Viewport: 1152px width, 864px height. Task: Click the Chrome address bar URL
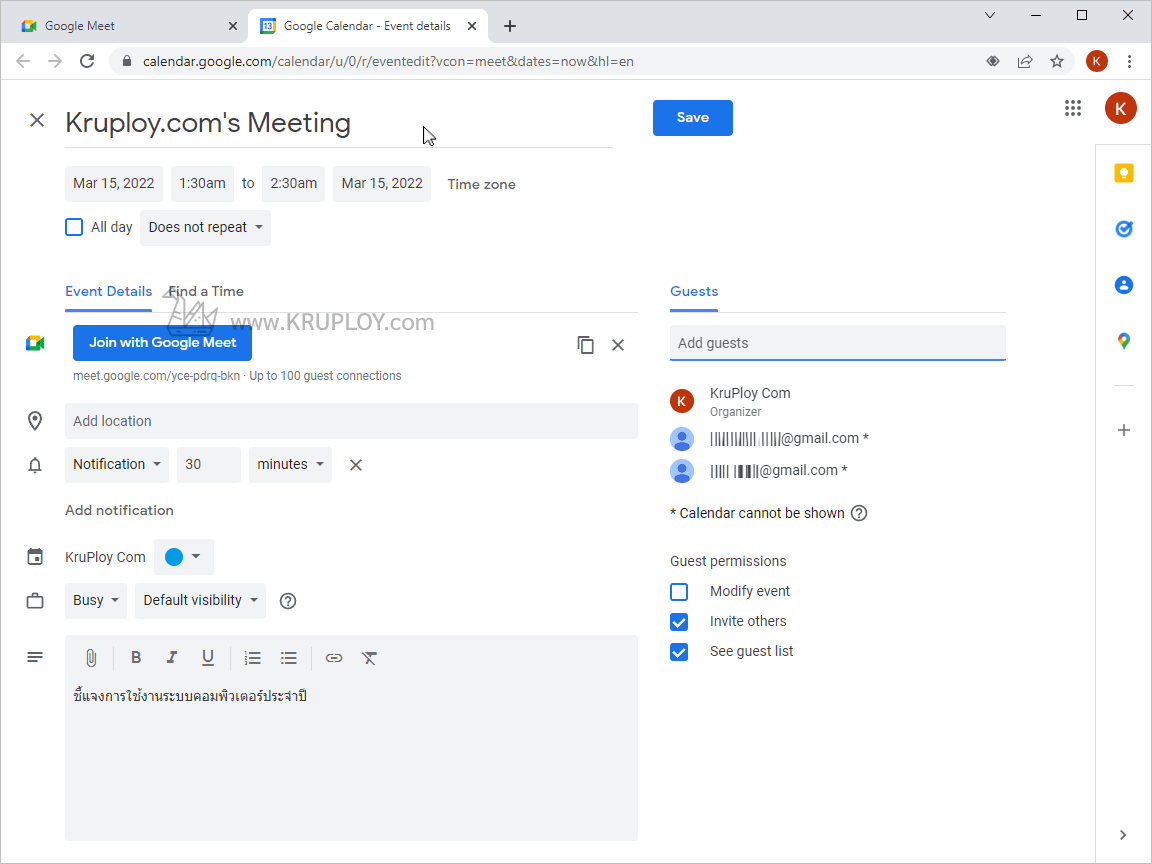coord(388,61)
